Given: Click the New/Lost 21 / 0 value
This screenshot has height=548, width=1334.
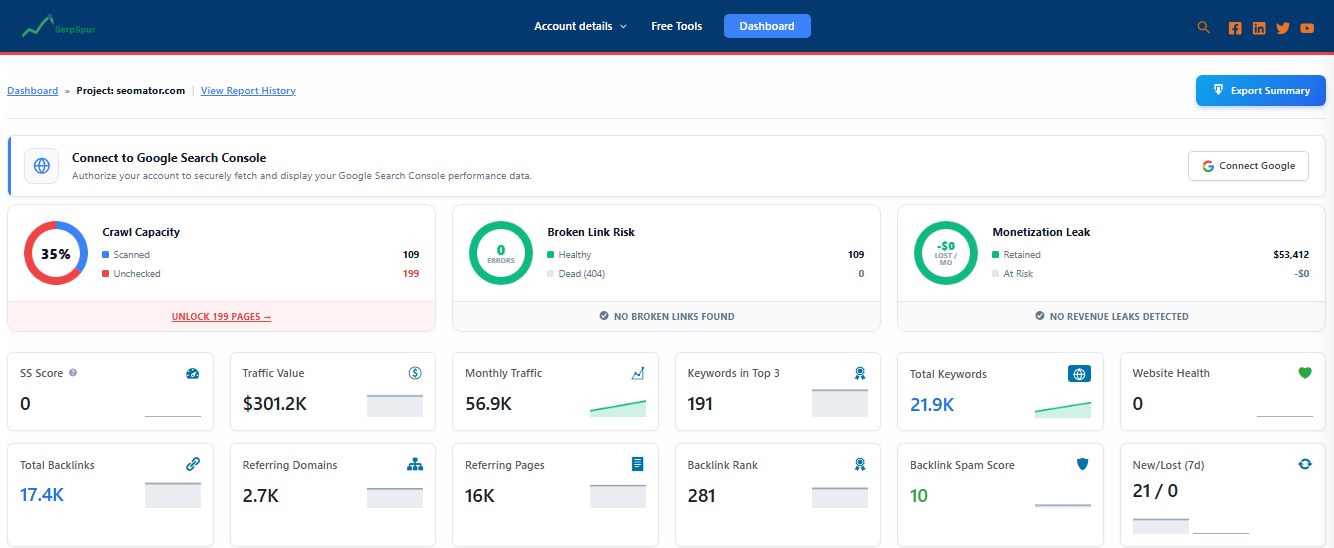Looking at the screenshot, I should (x=1155, y=490).
